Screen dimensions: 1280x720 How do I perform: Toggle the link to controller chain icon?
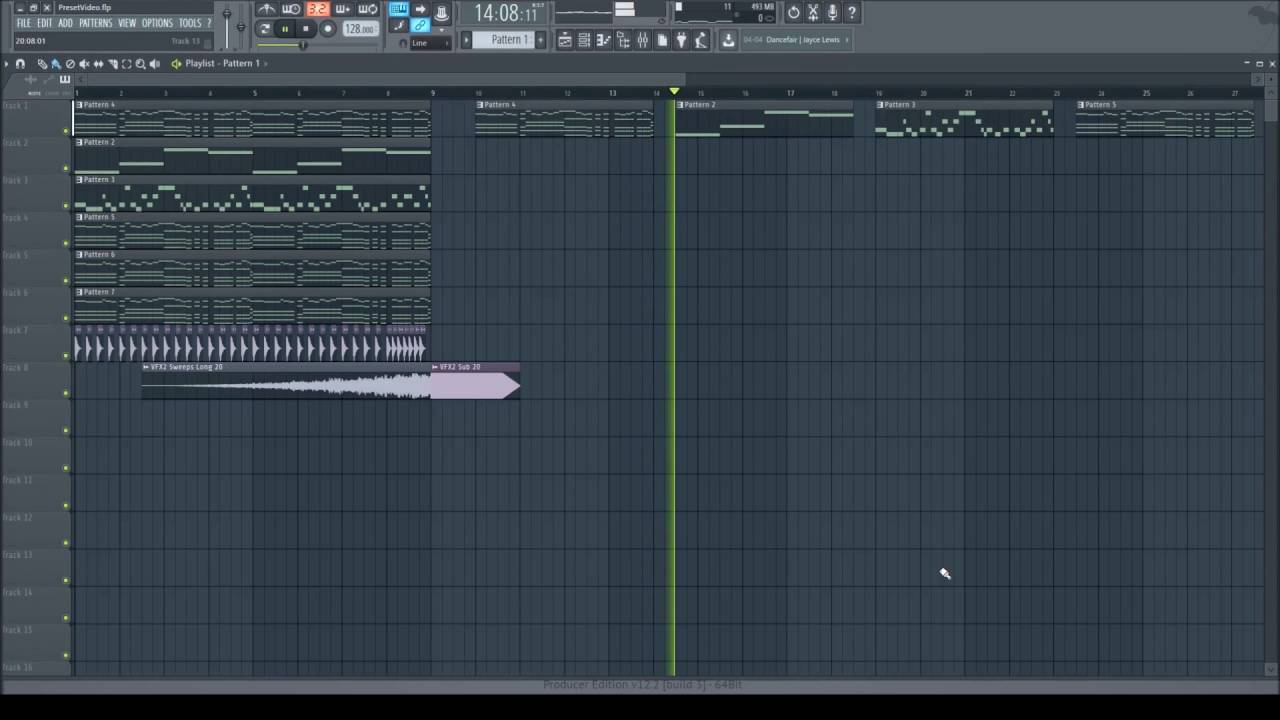tap(421, 25)
